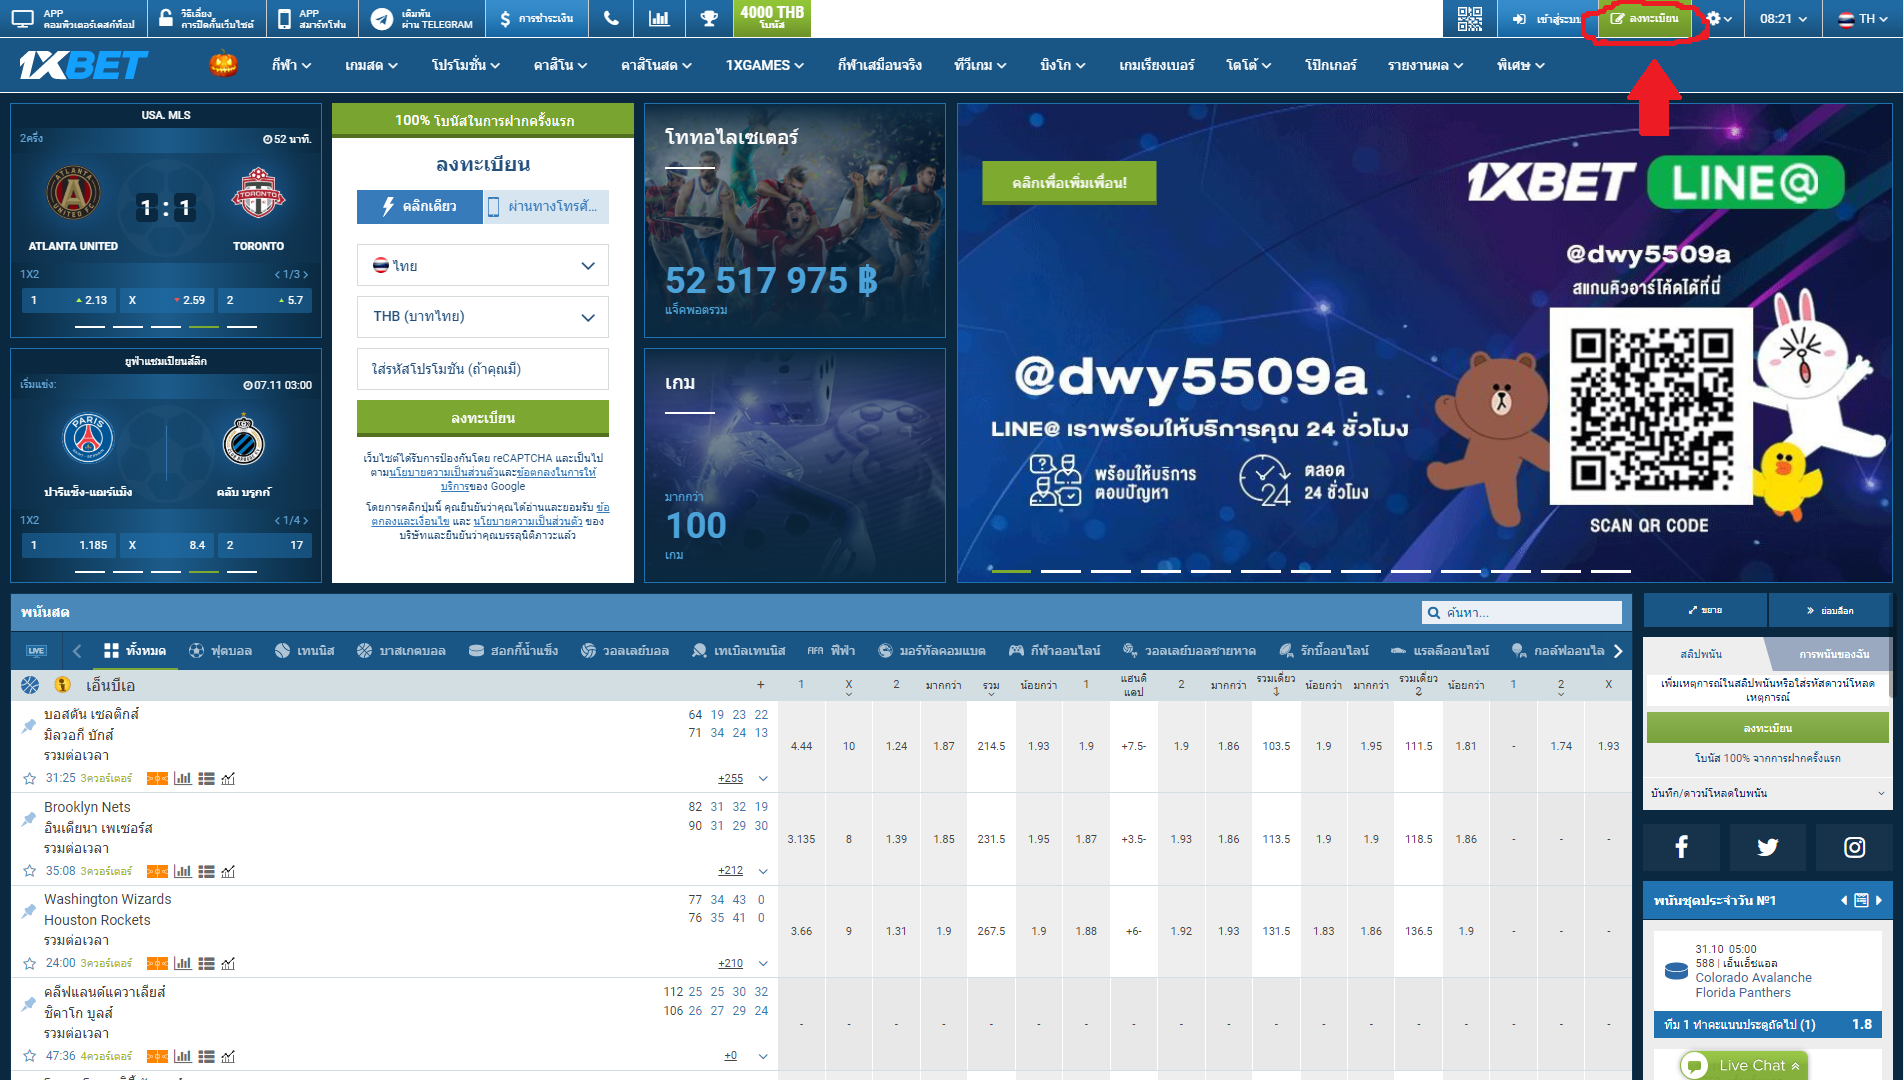Click the ลงทะเบียน button in top bar
This screenshot has height=1080, width=1904.
point(1645,19)
